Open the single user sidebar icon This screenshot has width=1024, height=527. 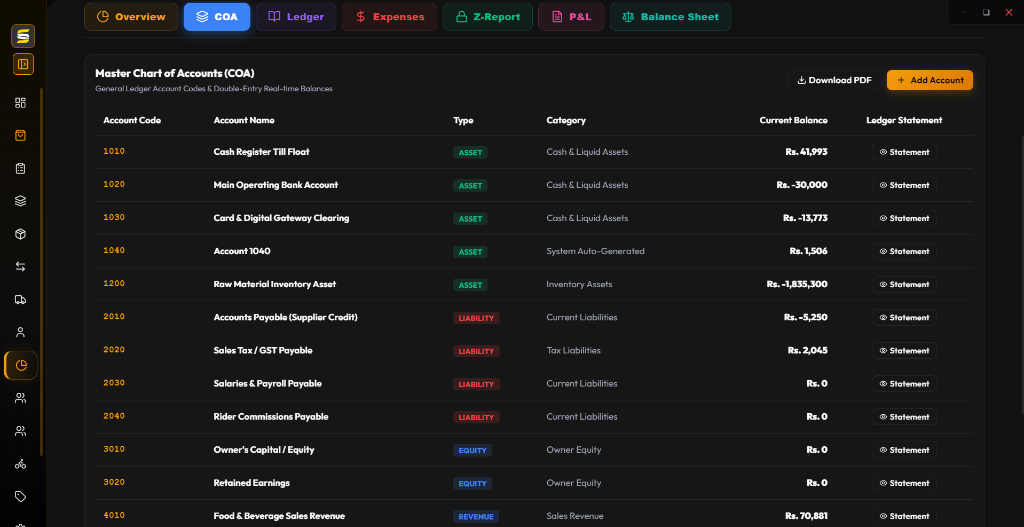(20, 332)
